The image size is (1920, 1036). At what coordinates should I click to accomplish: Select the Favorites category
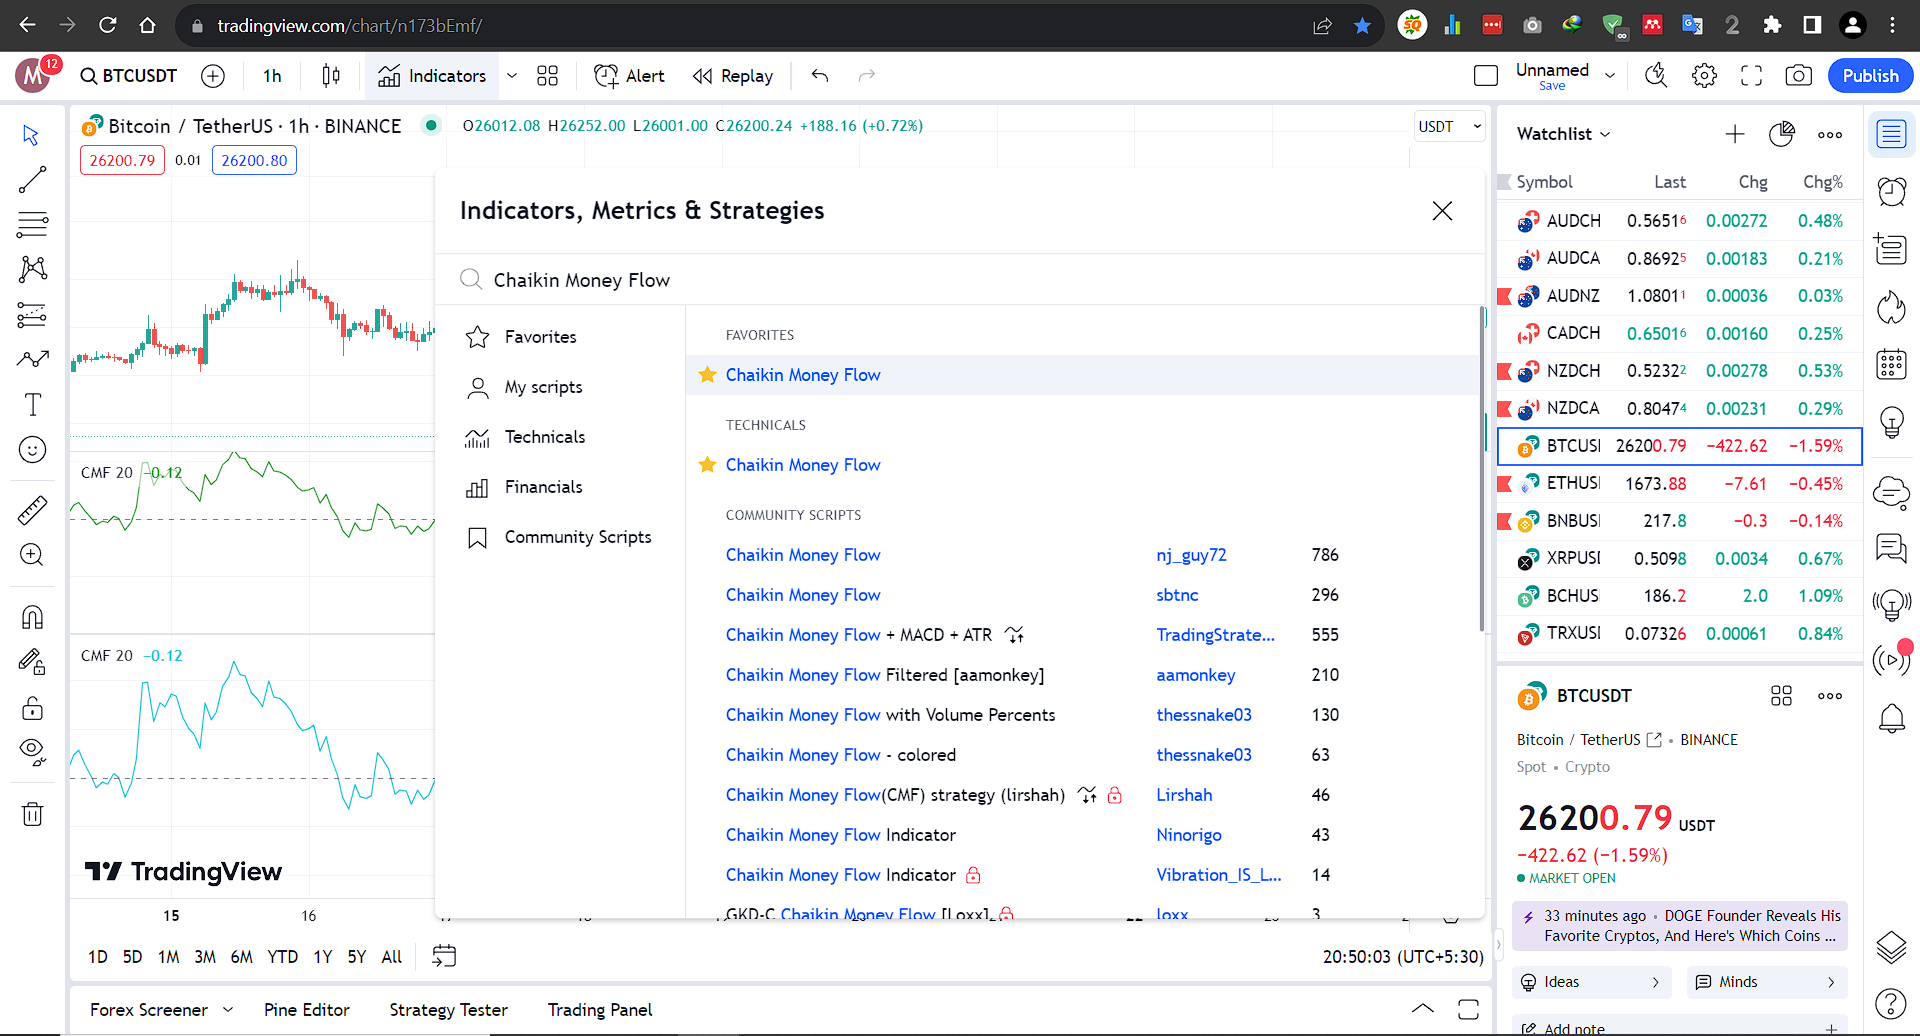coord(560,337)
